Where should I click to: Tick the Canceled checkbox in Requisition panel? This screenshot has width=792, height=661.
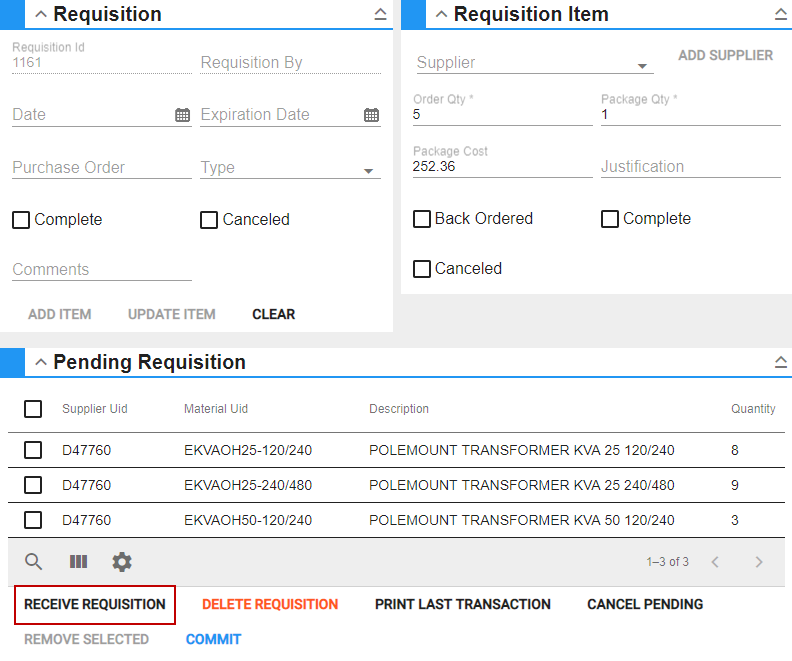(x=209, y=220)
